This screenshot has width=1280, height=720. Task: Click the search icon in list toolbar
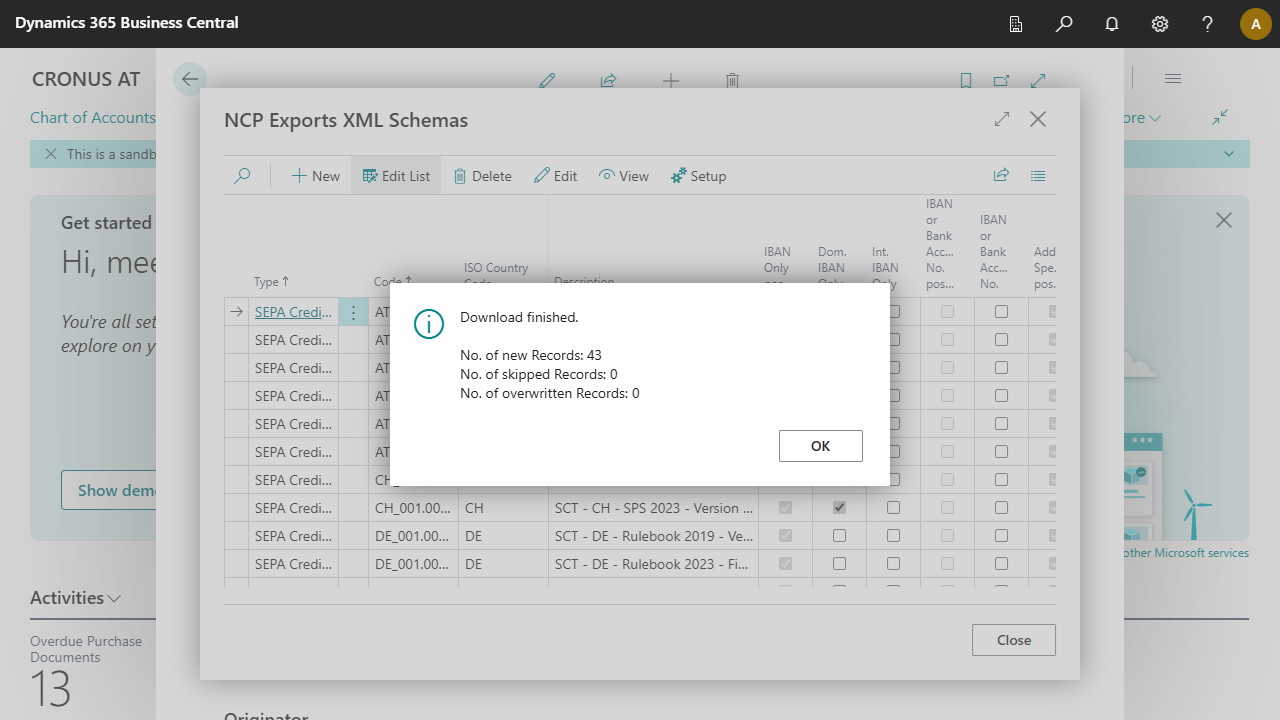pos(242,176)
